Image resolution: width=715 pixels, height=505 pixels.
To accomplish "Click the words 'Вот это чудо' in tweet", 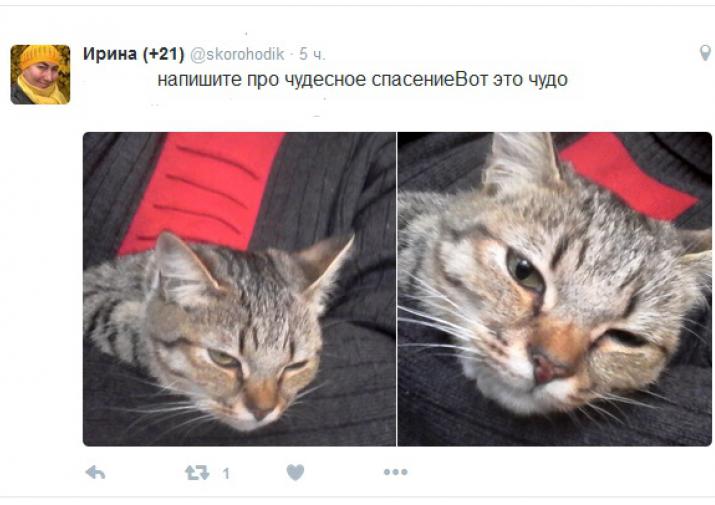I will point(512,79).
